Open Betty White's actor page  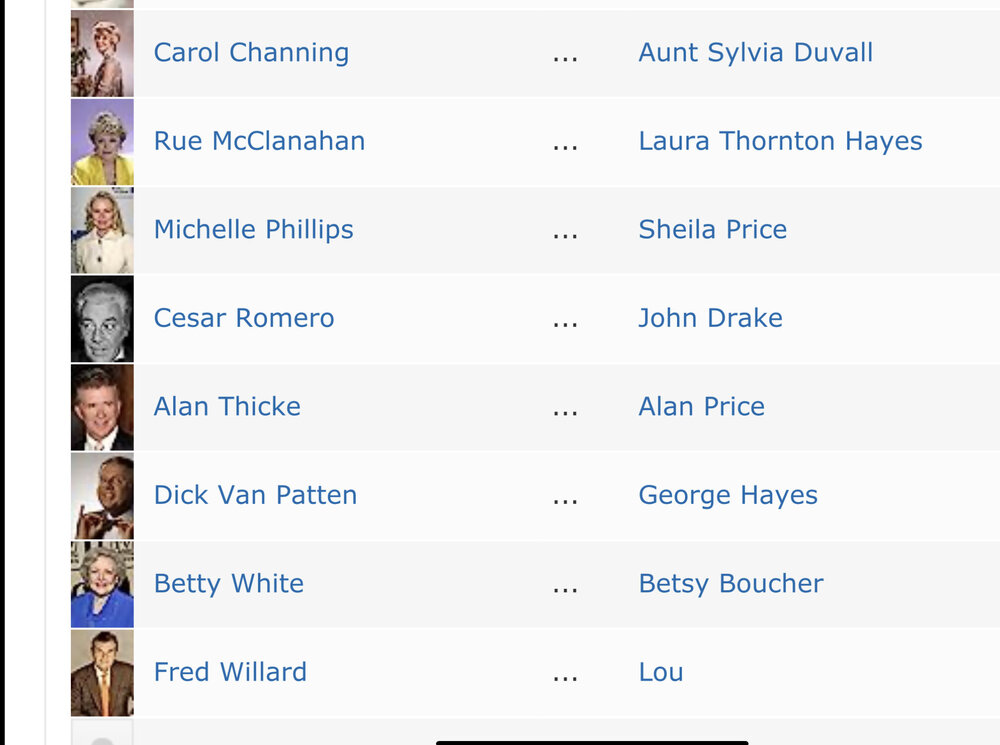click(229, 584)
